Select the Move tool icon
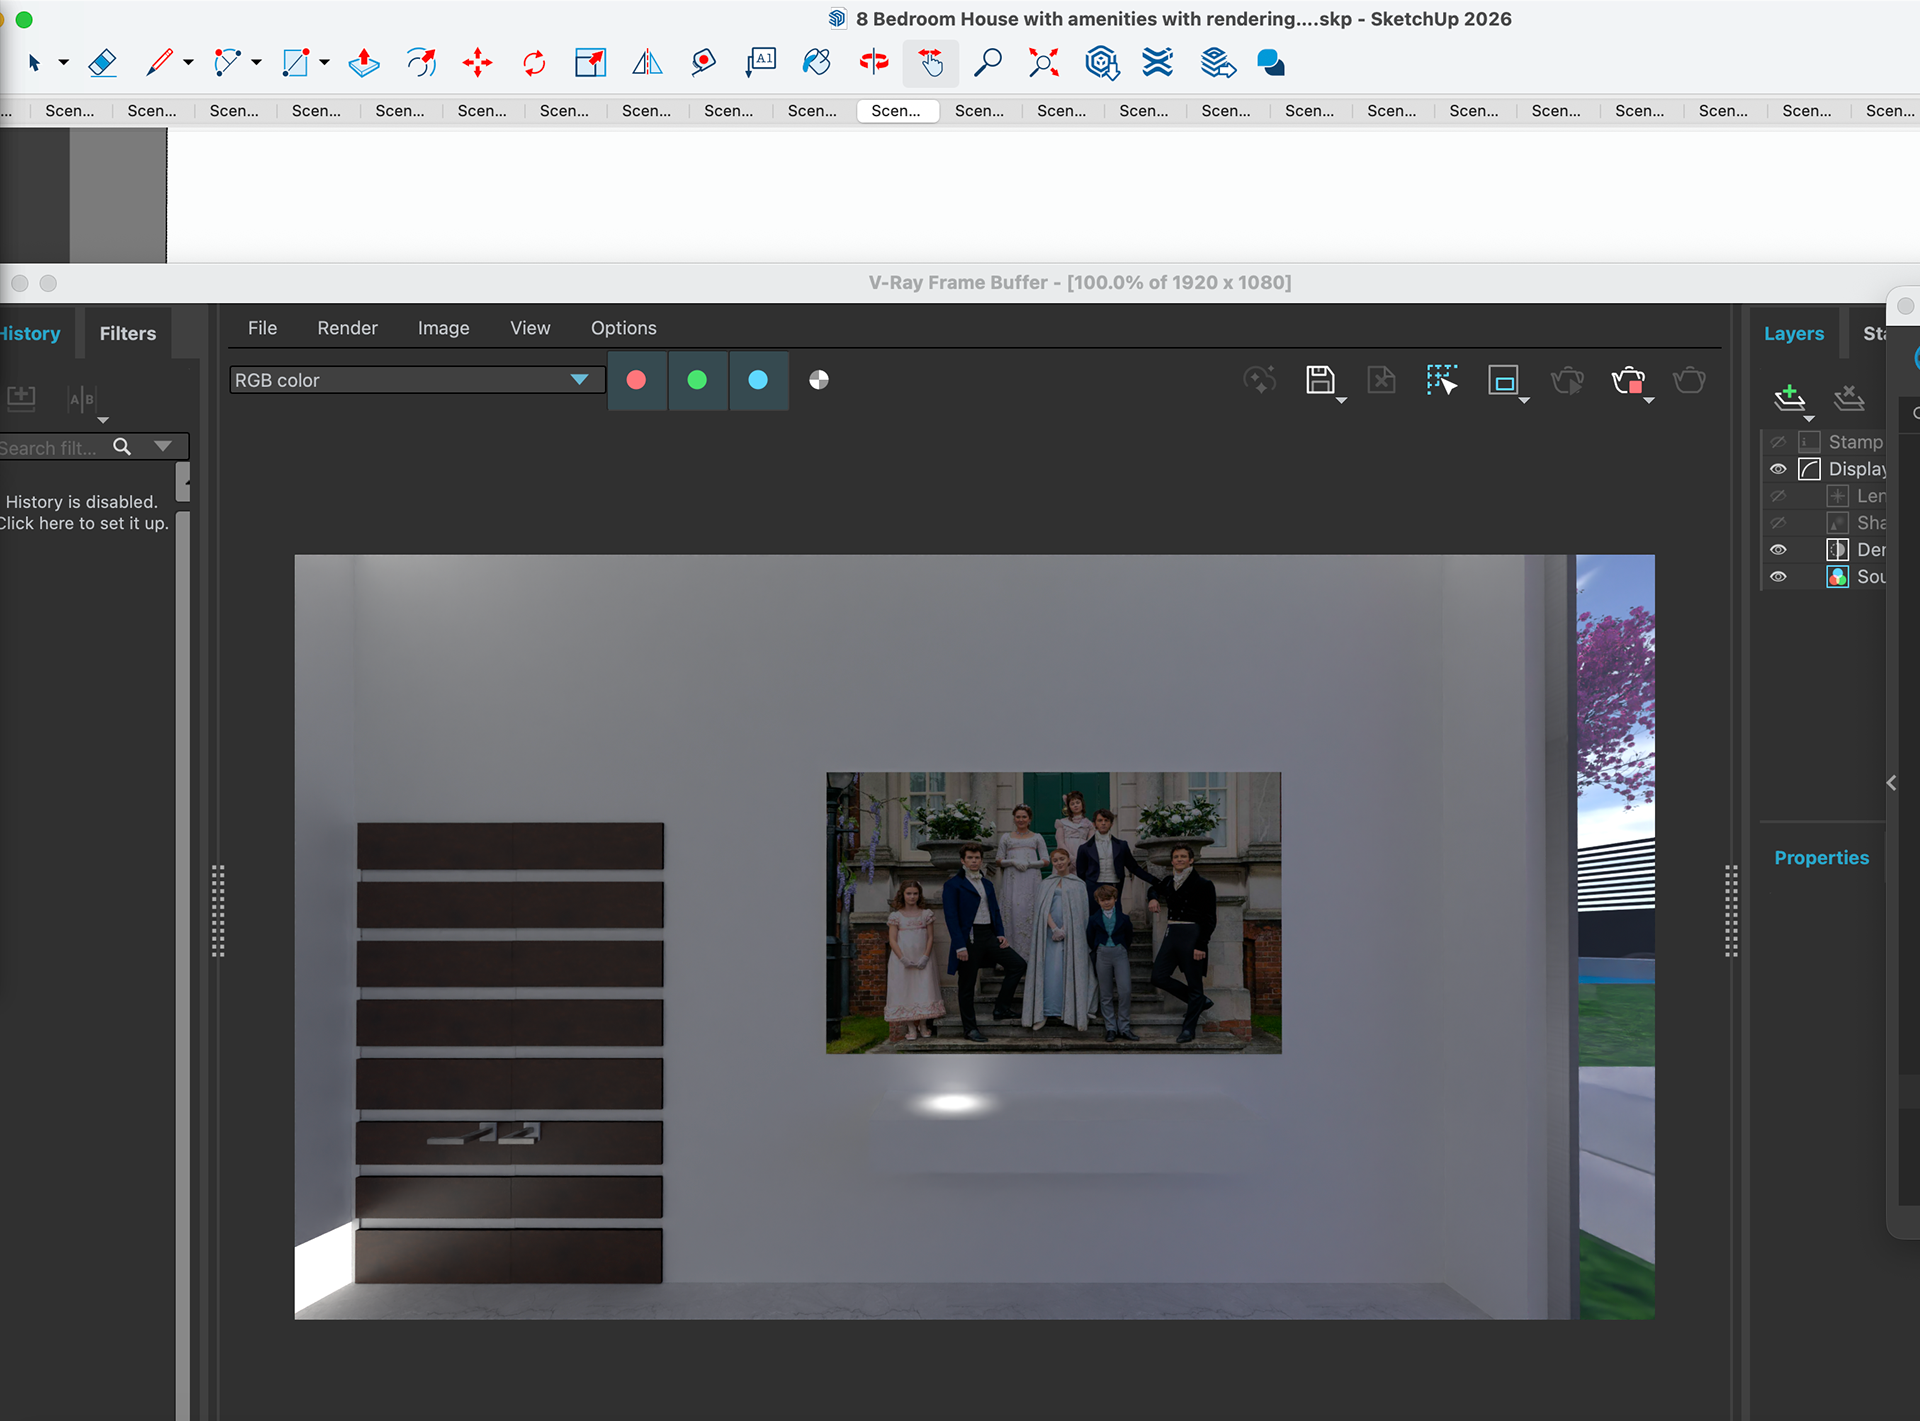The image size is (1920, 1421). point(477,63)
